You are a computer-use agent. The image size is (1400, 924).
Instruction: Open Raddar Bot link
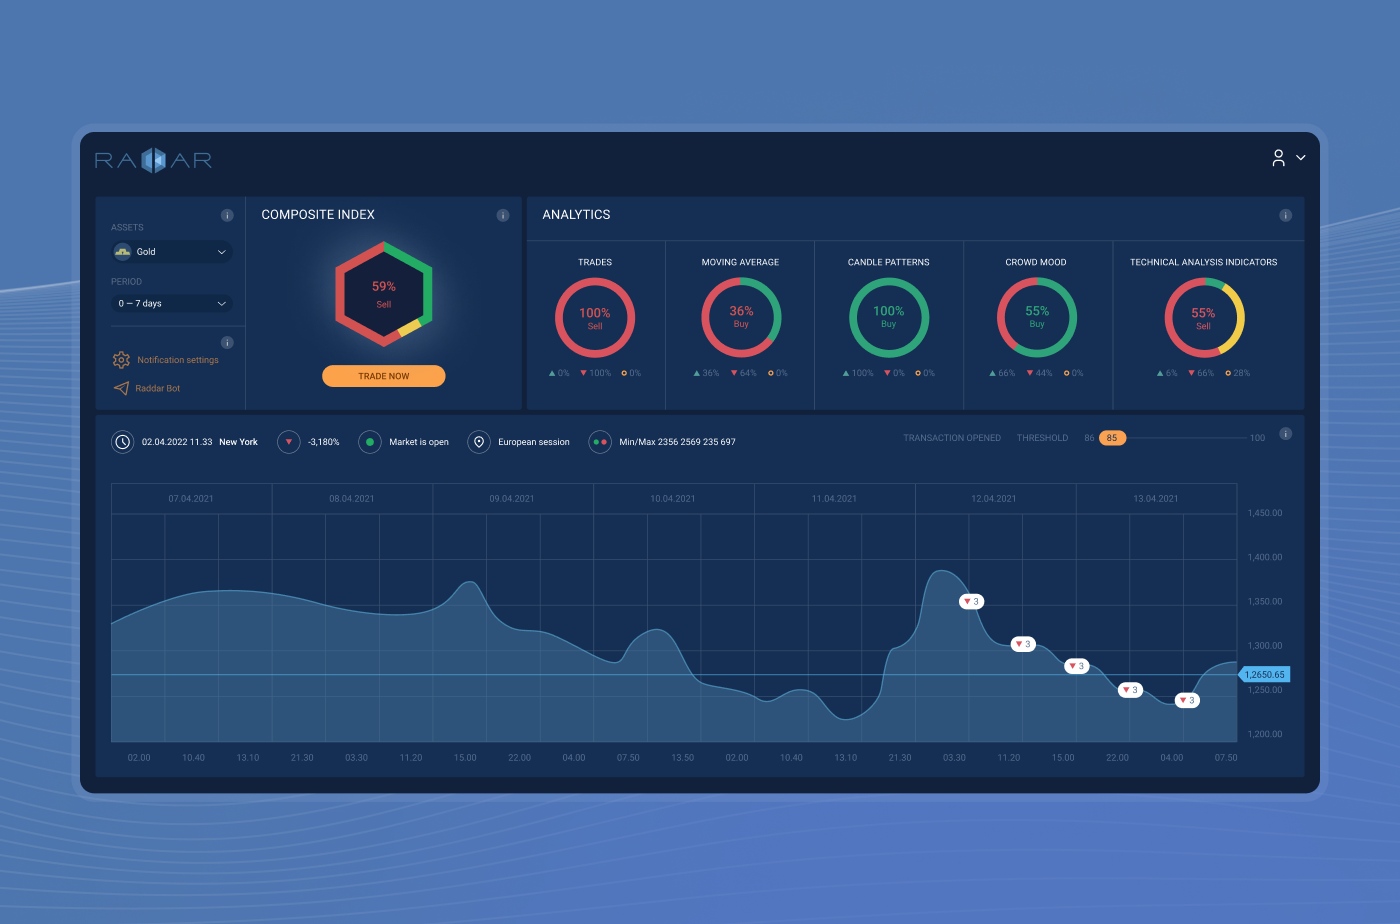[158, 388]
